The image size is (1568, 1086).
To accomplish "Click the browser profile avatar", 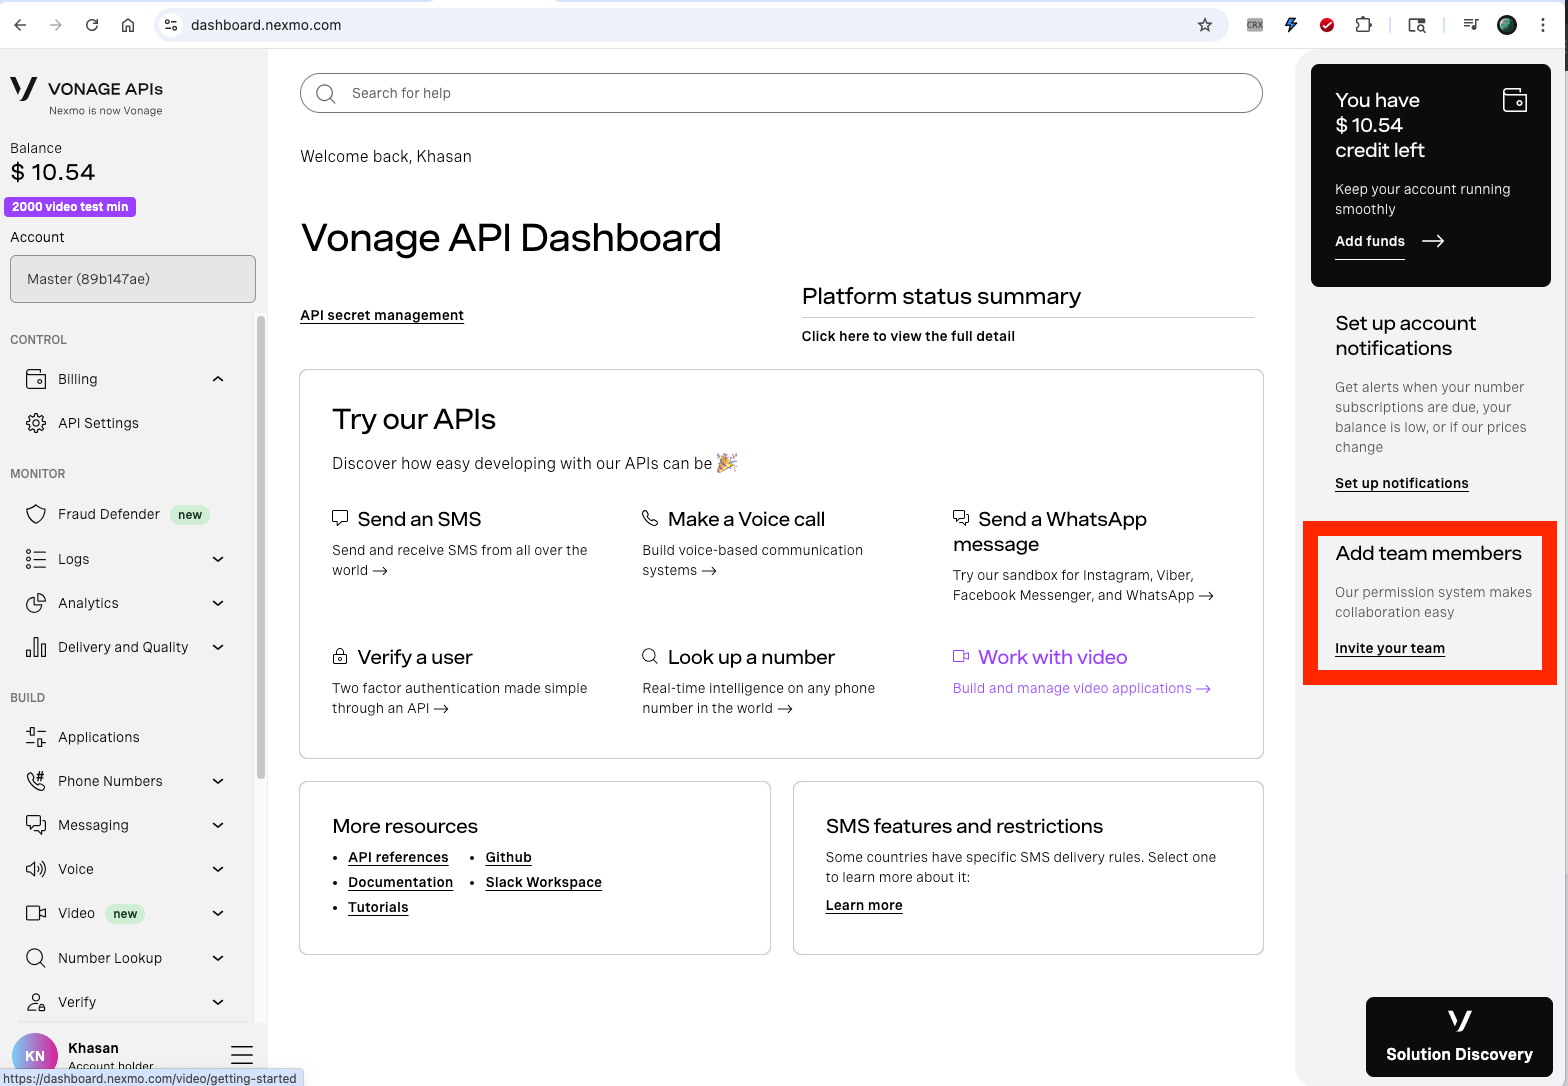I will click(x=1507, y=25).
